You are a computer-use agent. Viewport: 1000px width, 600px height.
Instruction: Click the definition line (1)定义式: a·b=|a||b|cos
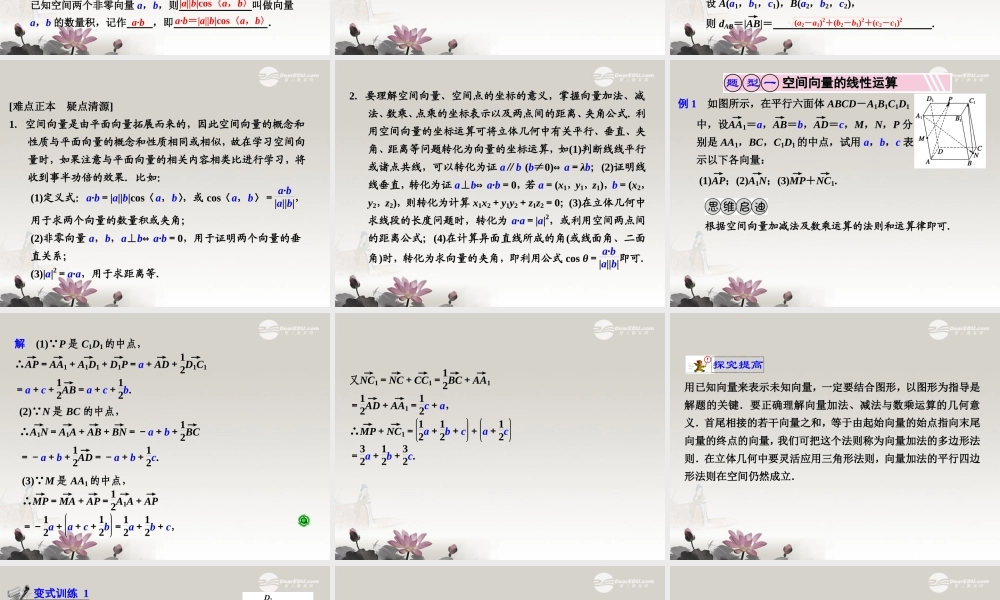point(163,198)
